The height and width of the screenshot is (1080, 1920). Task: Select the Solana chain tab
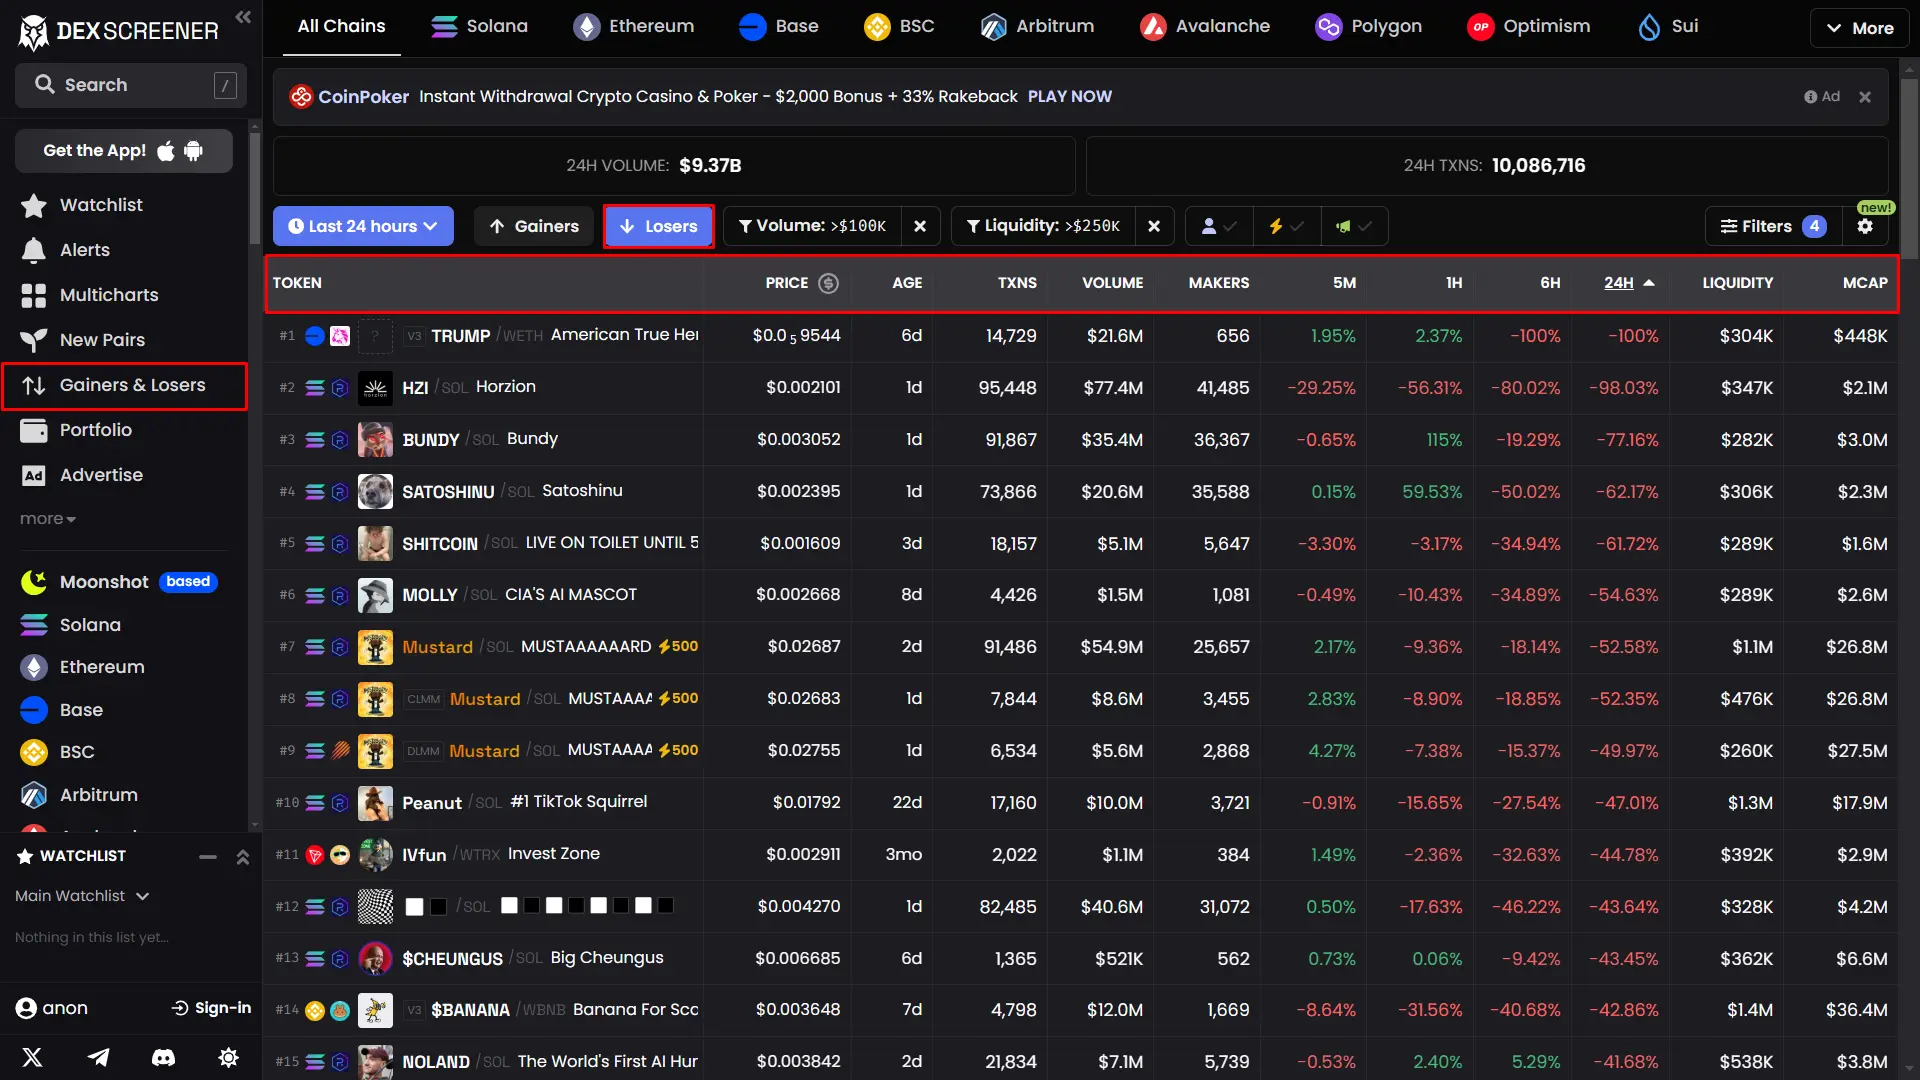click(479, 27)
